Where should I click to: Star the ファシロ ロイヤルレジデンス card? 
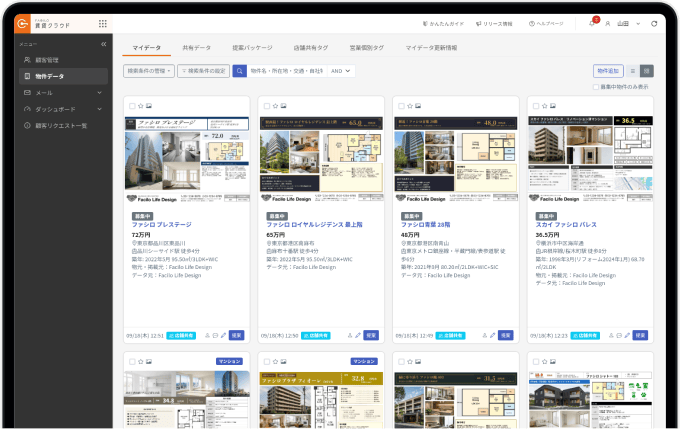click(275, 106)
